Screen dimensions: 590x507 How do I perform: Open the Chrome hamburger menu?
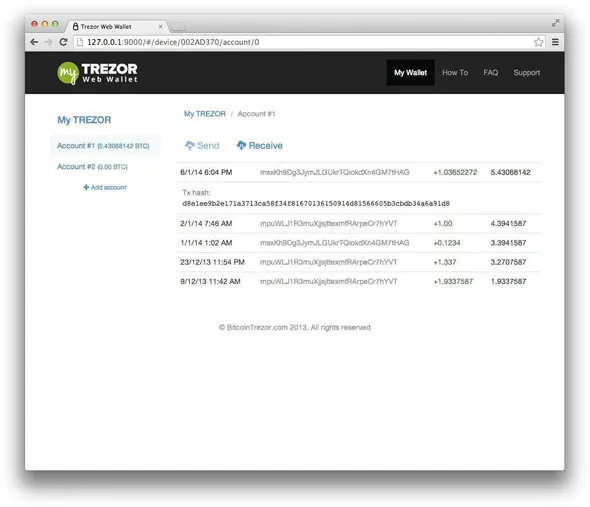click(555, 42)
